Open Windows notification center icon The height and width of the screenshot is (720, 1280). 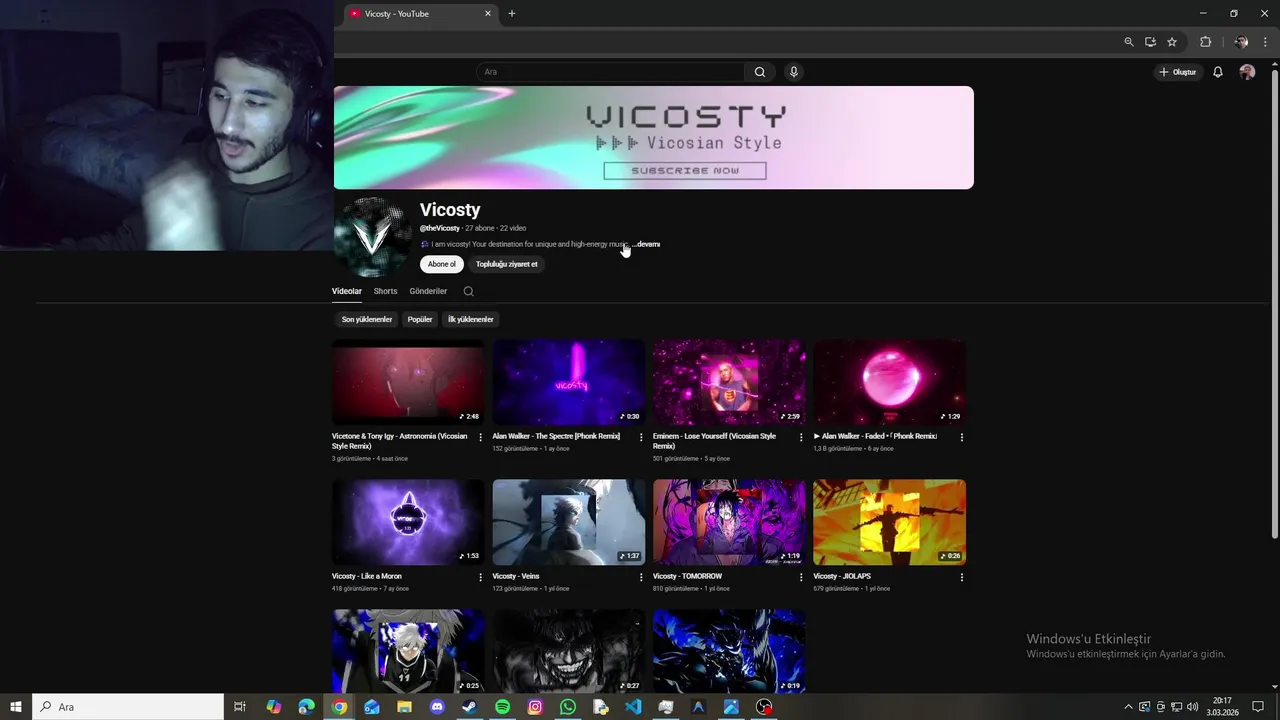coord(1259,707)
